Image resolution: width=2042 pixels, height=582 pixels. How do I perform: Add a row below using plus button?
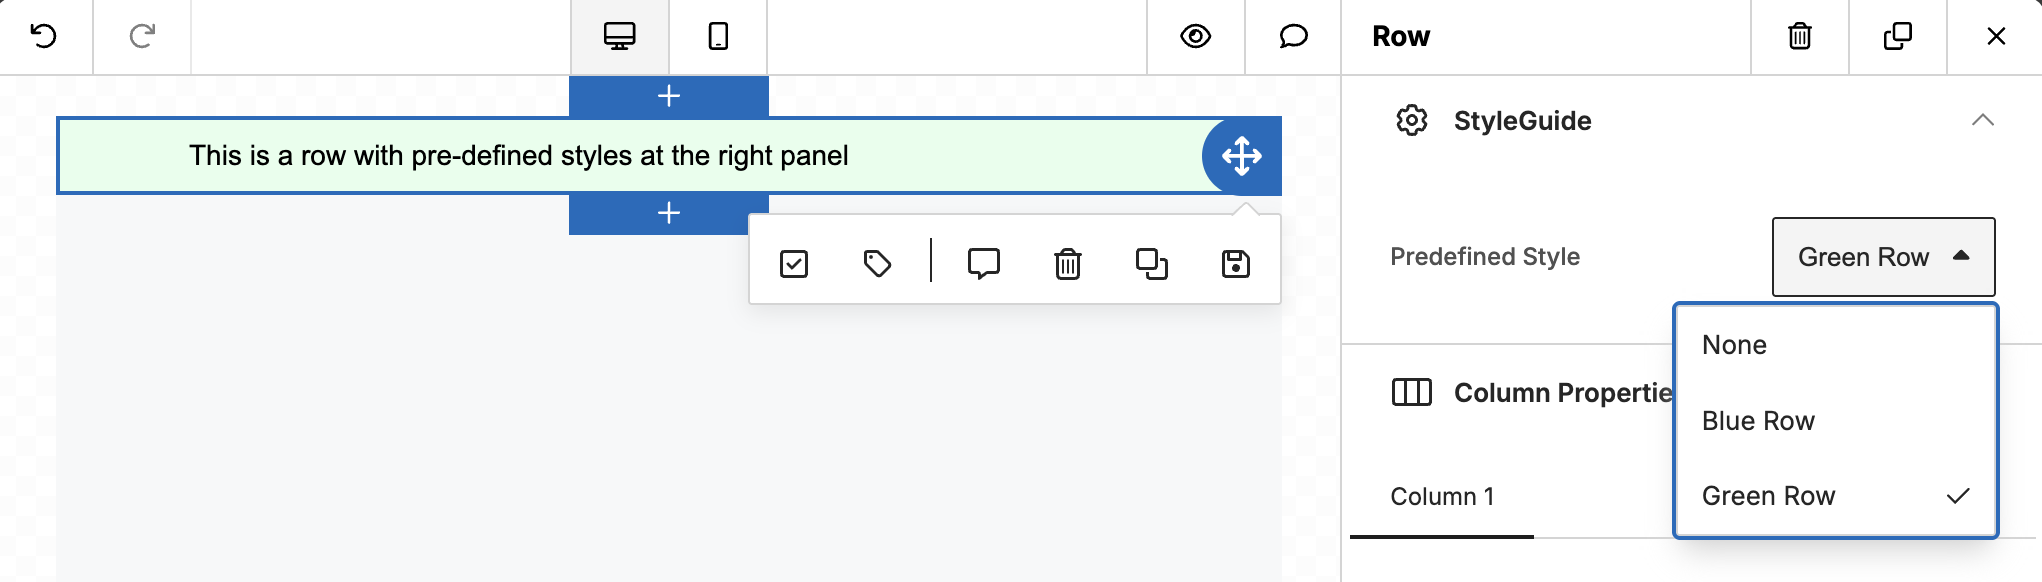669,213
